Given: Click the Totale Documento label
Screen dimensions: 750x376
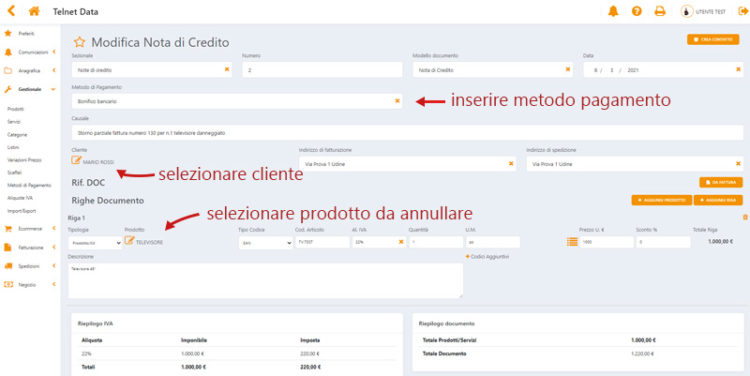Looking at the screenshot, I should tap(444, 354).
